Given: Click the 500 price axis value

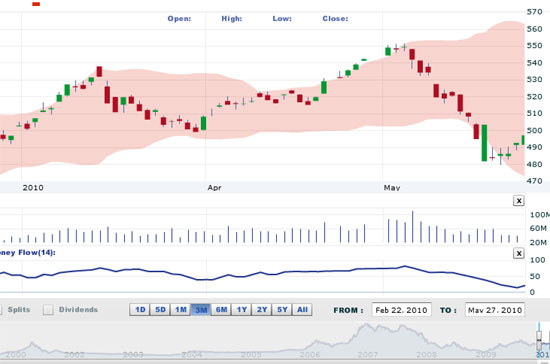Looking at the screenshot, I should coord(535,130).
